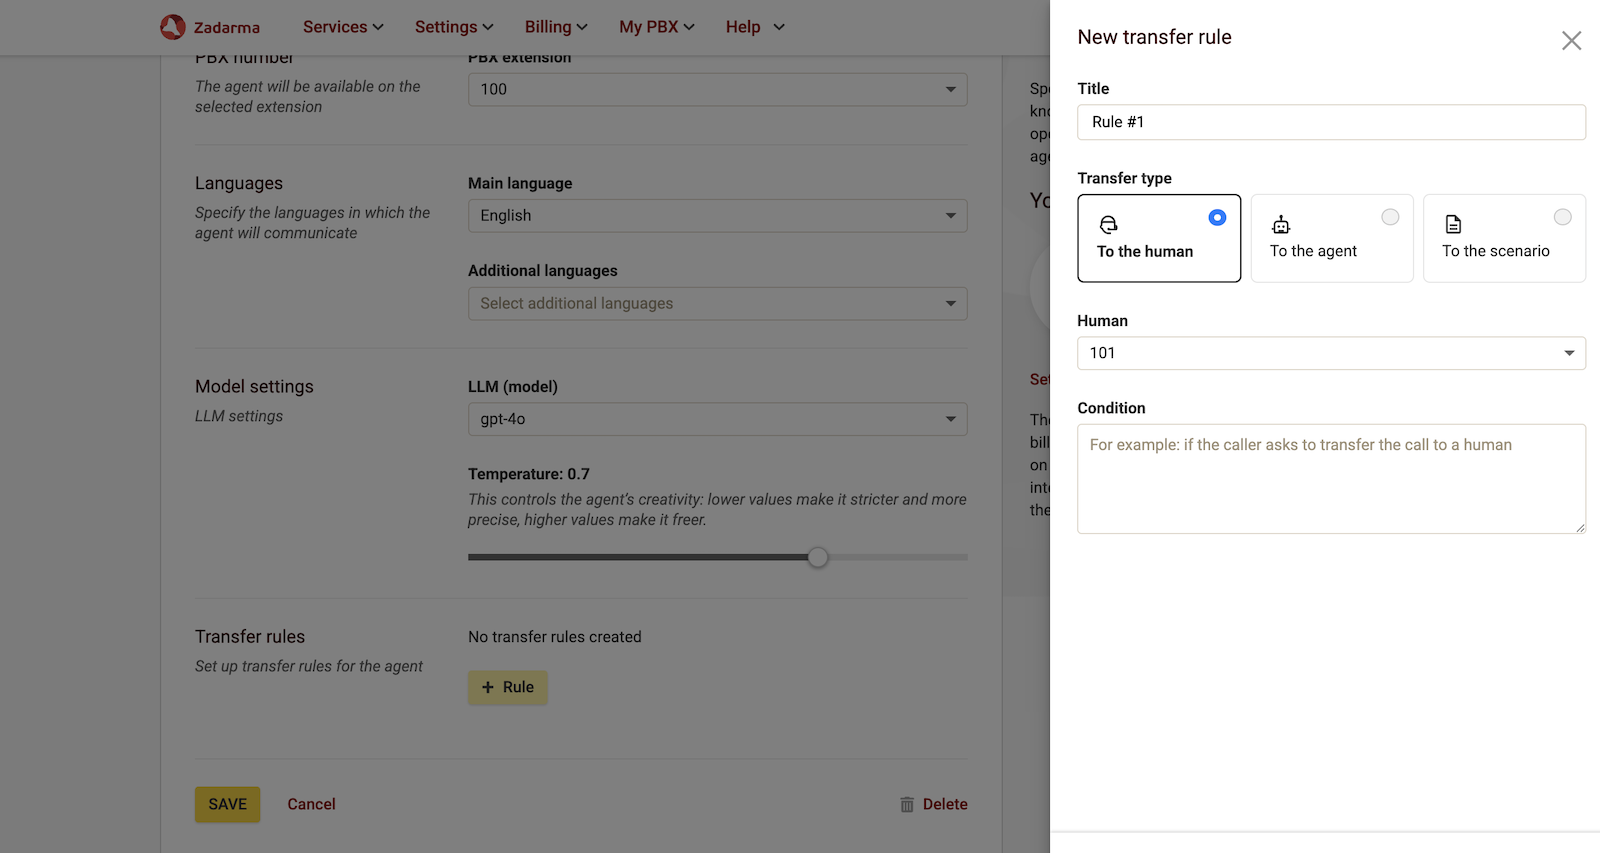The width and height of the screenshot is (1600, 853).
Task: Expand the Main language dropdown
Action: [717, 216]
